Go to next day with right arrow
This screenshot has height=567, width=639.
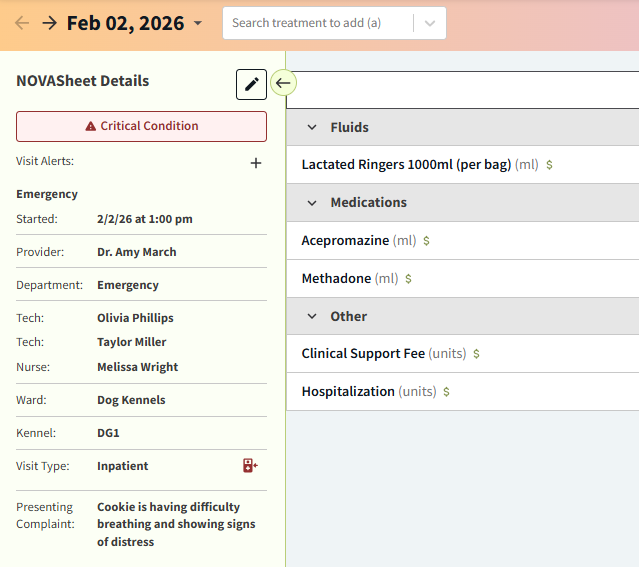[49, 23]
